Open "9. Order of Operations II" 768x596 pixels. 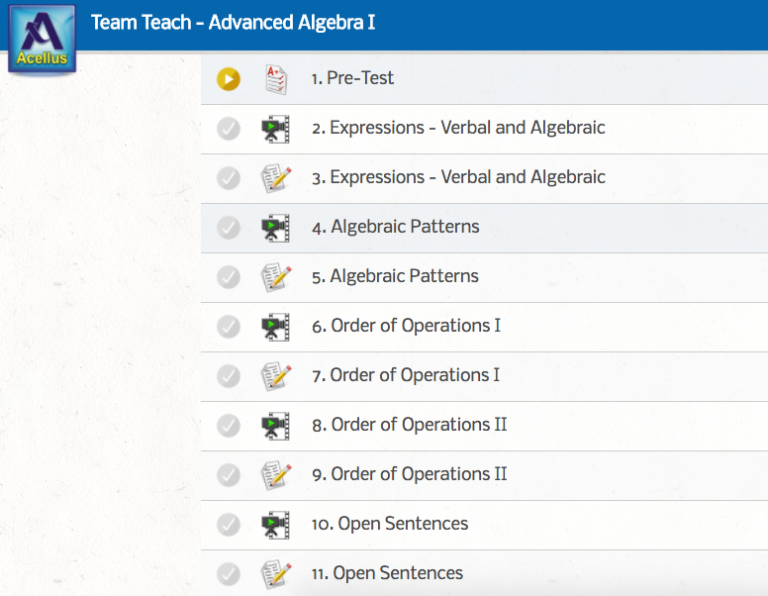coord(409,474)
